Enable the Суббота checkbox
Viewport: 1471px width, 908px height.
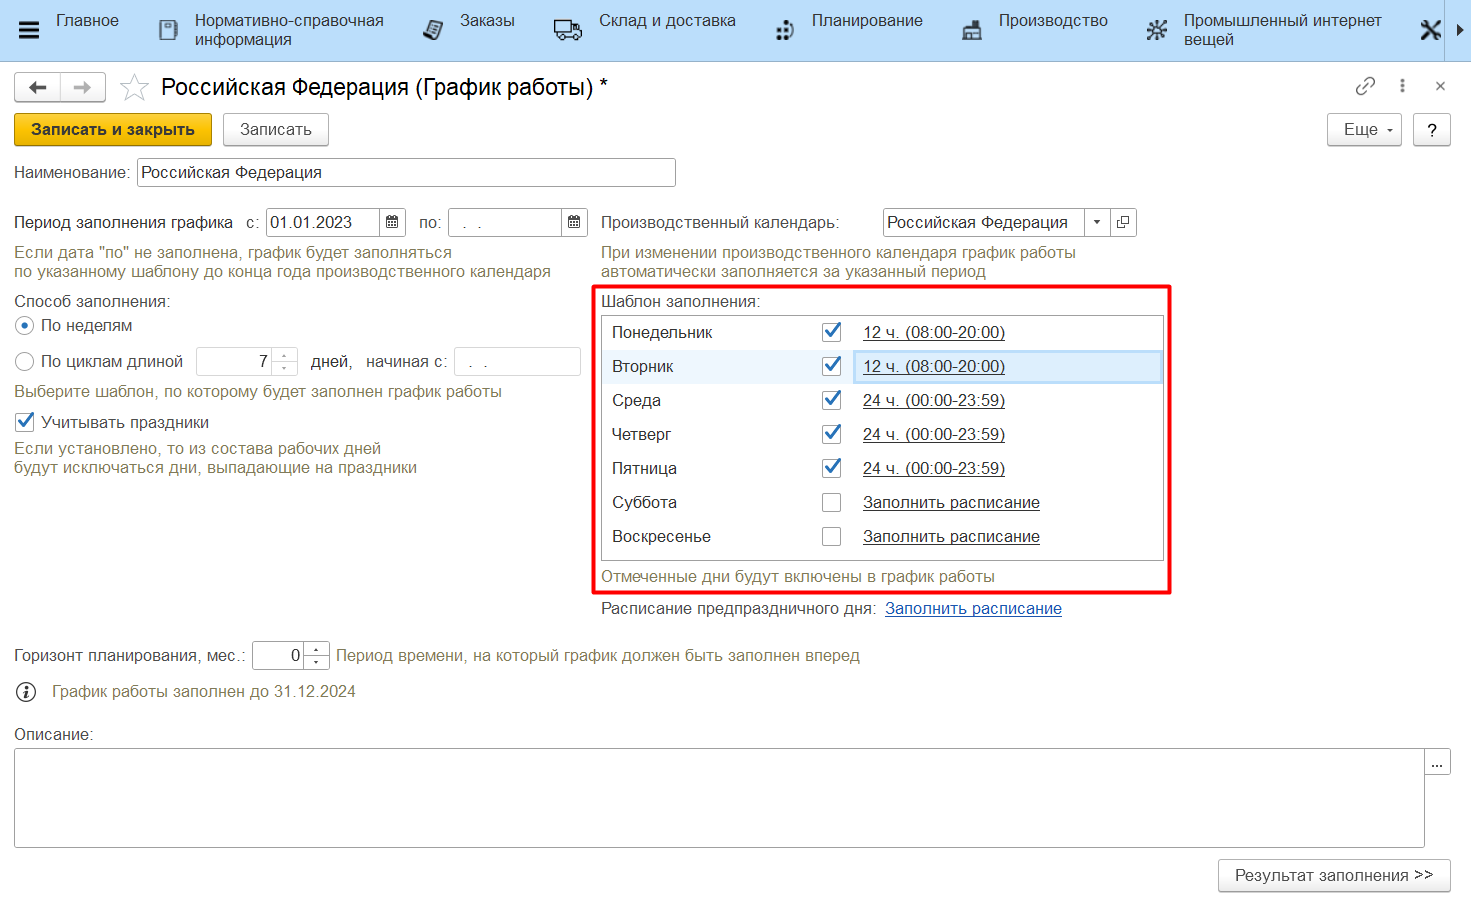831,502
